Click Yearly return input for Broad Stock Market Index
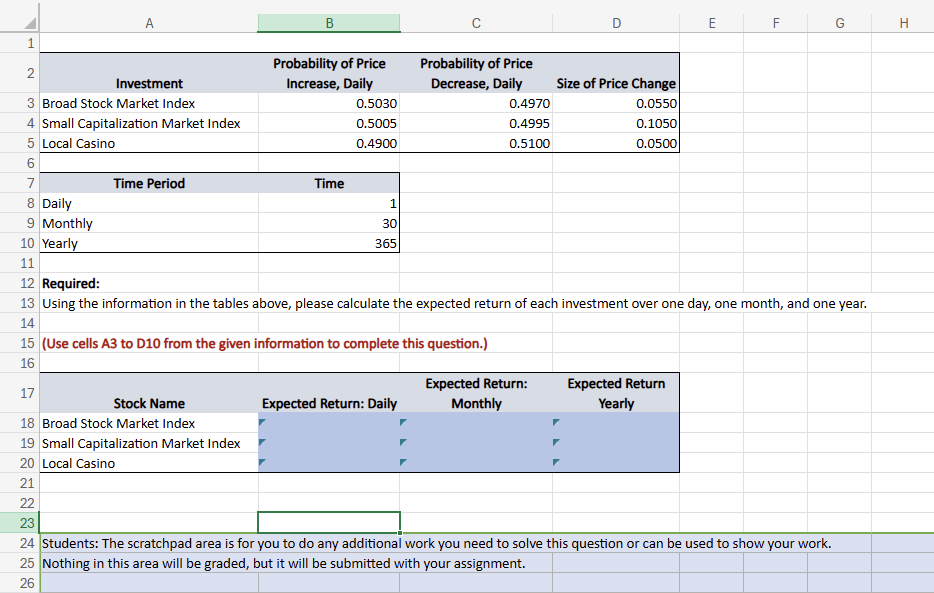934x593 pixels. (x=616, y=423)
